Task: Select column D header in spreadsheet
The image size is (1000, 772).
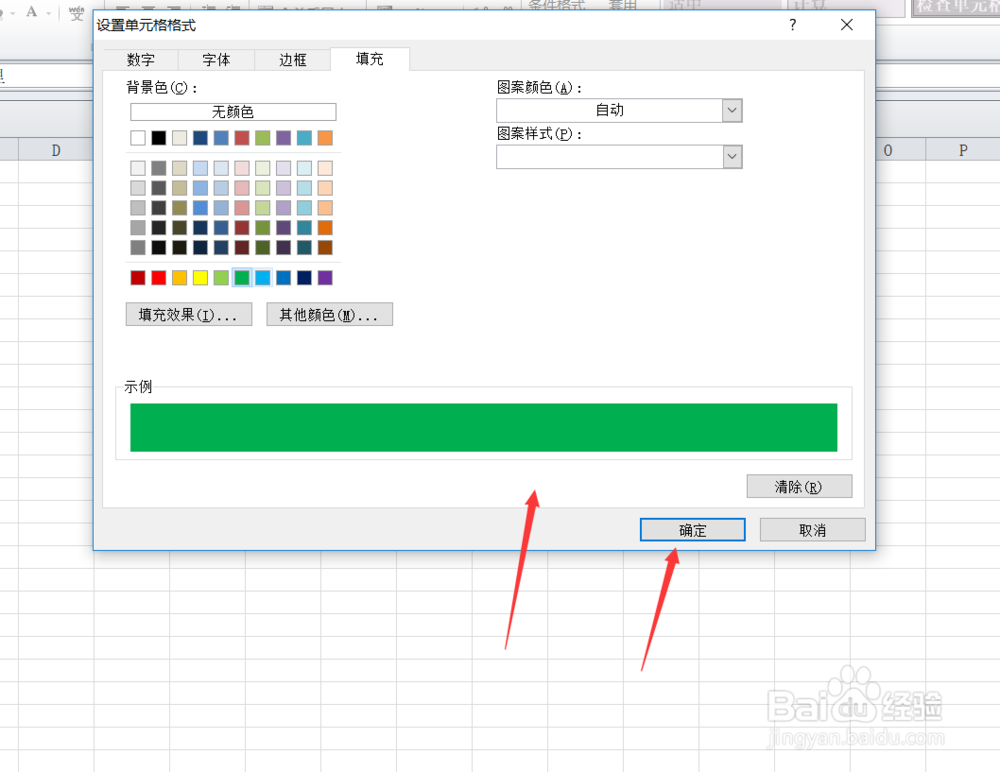Action: (56, 150)
